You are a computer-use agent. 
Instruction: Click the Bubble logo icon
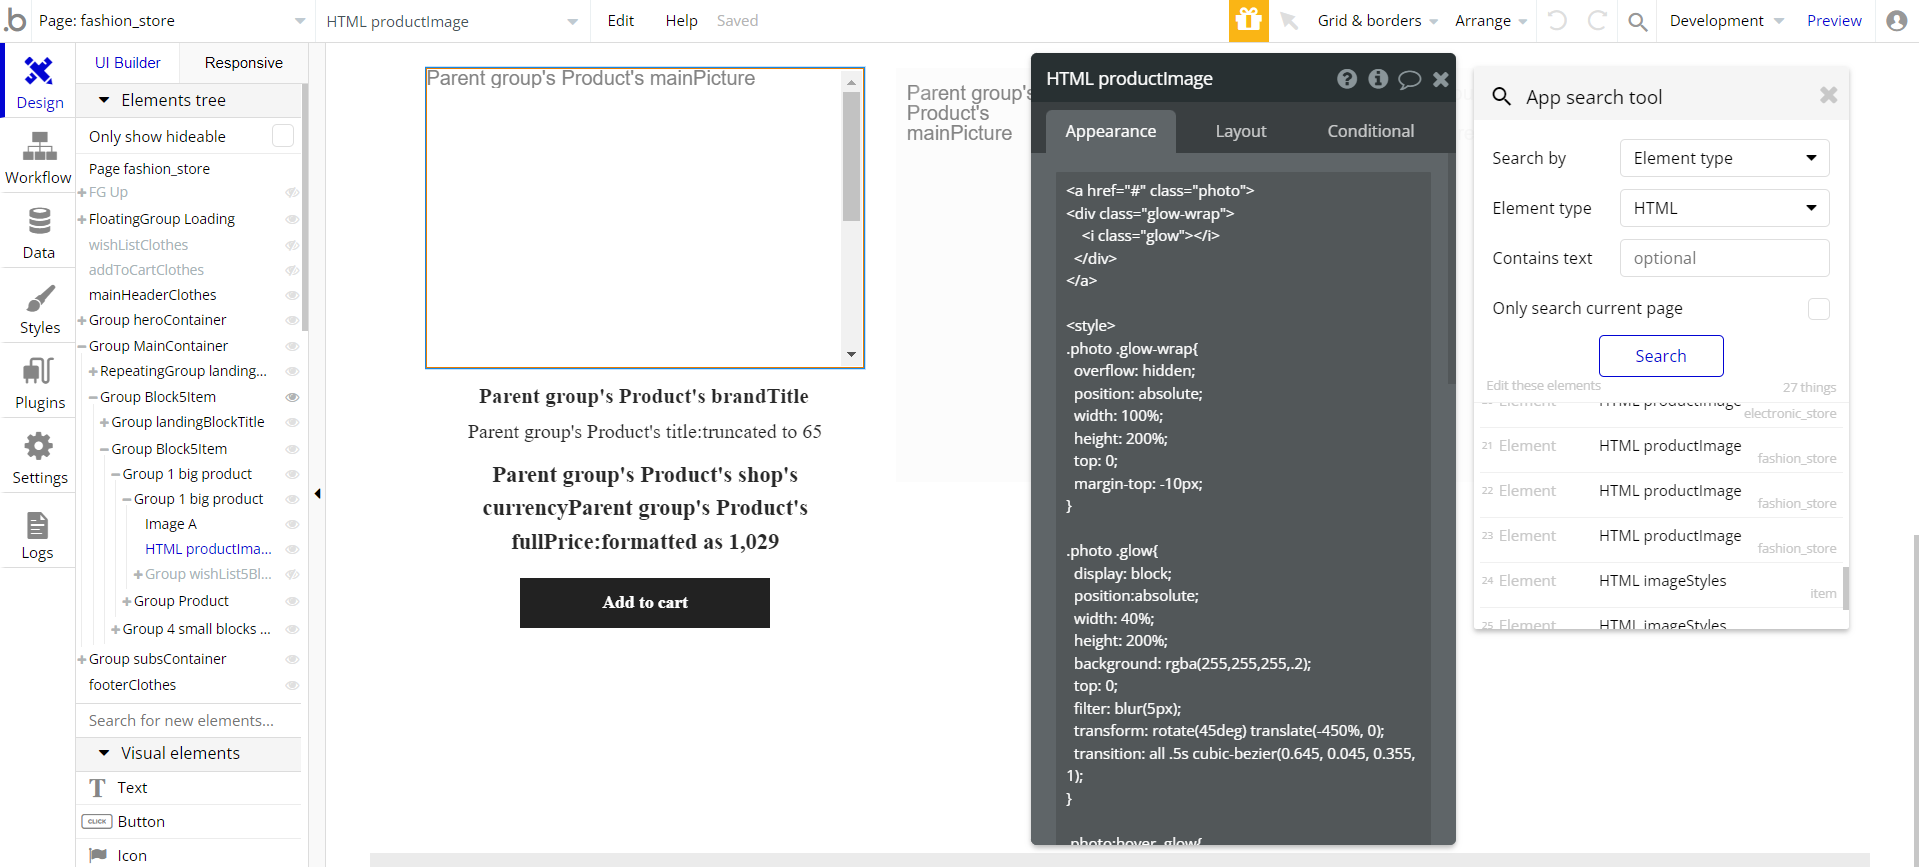(15, 20)
